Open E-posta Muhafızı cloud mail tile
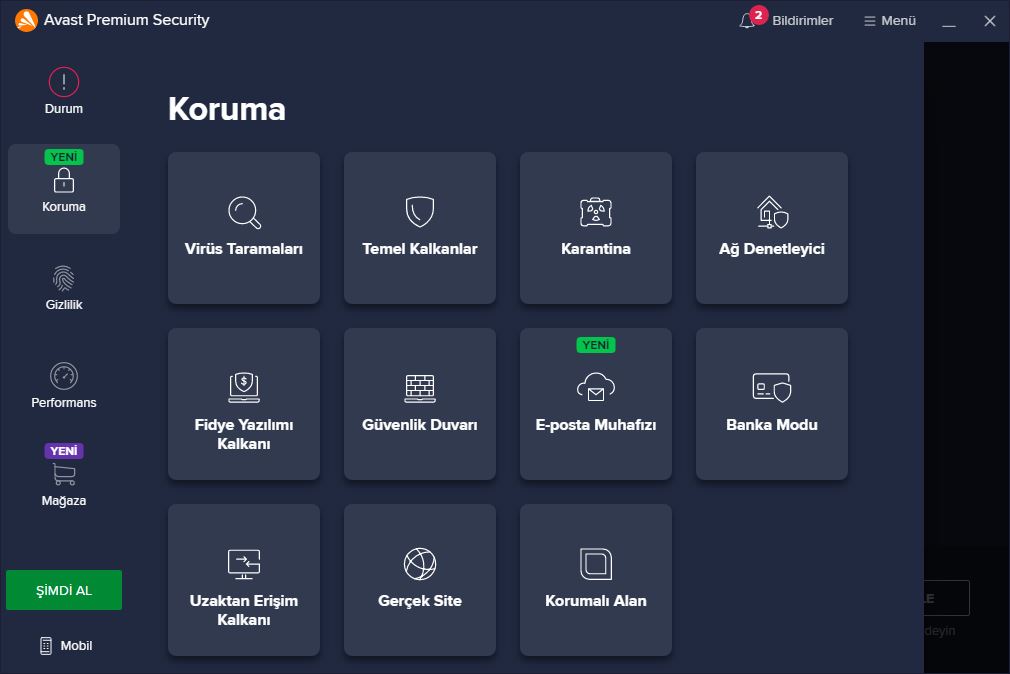 coord(596,404)
